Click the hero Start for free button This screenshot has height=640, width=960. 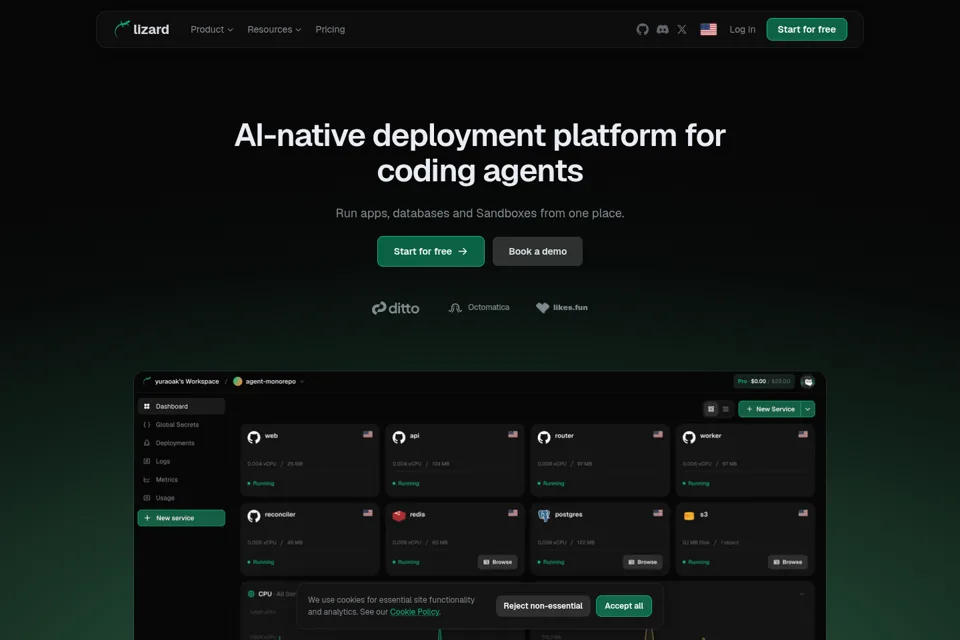(x=430, y=251)
